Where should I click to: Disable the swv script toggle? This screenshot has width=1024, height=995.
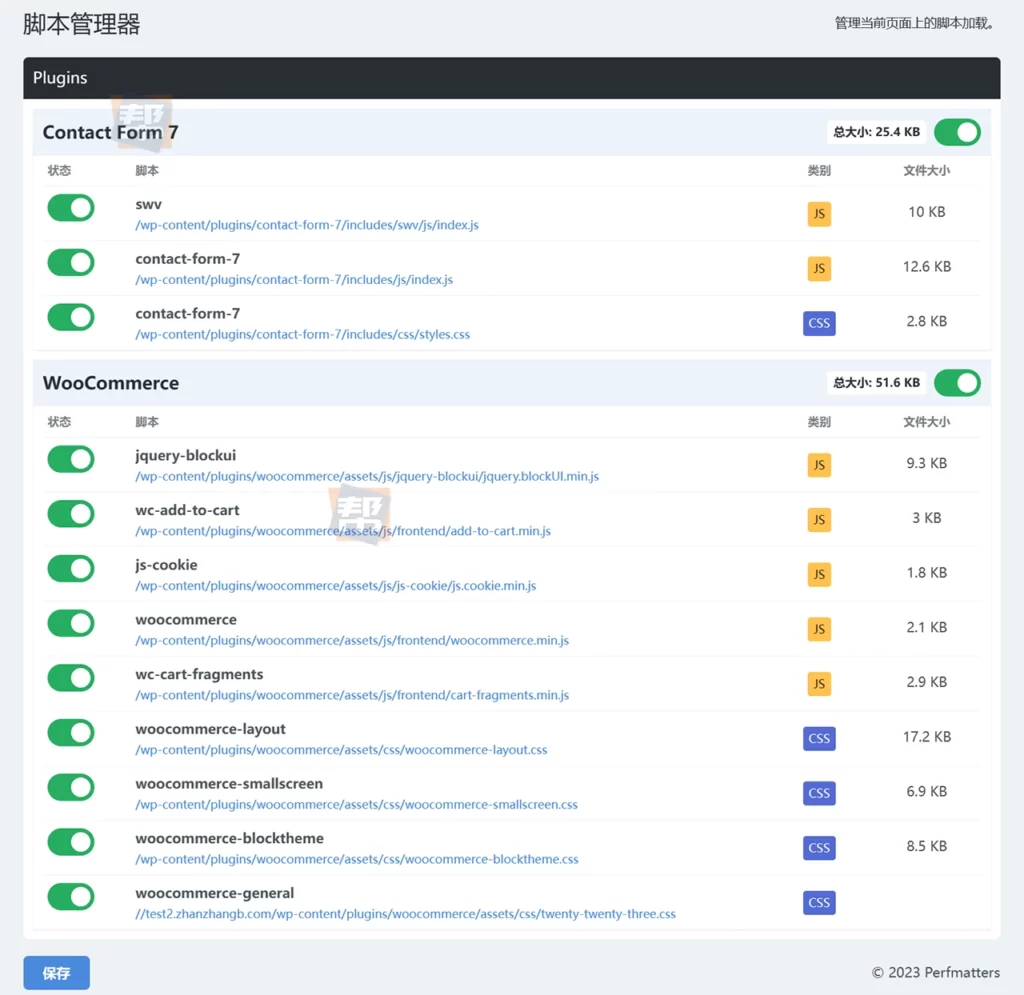click(71, 208)
